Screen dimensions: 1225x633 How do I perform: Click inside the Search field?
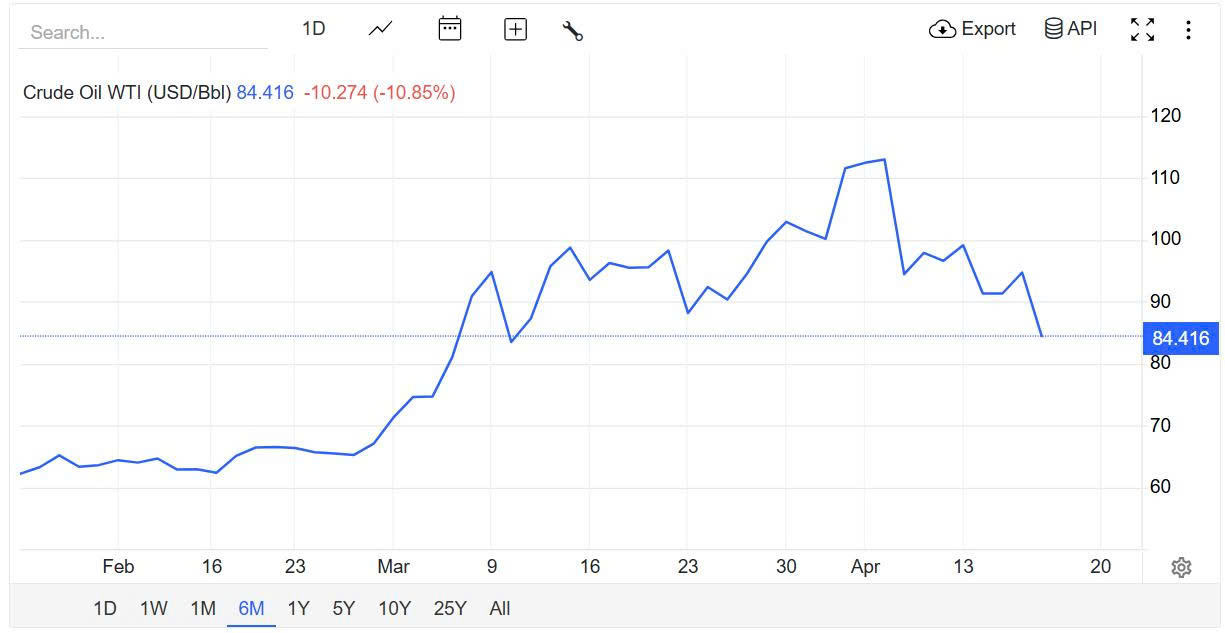point(140,32)
